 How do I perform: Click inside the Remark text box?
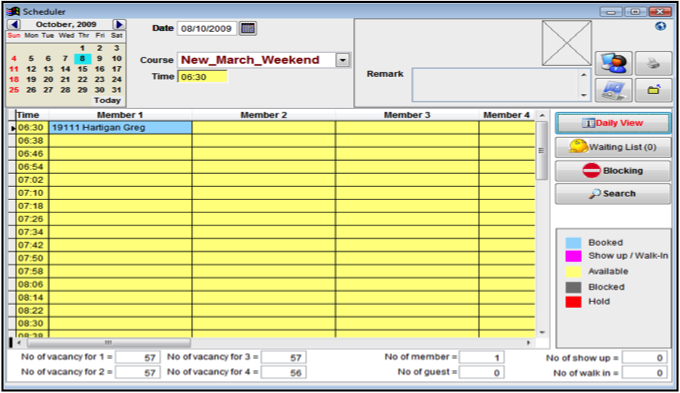point(495,85)
